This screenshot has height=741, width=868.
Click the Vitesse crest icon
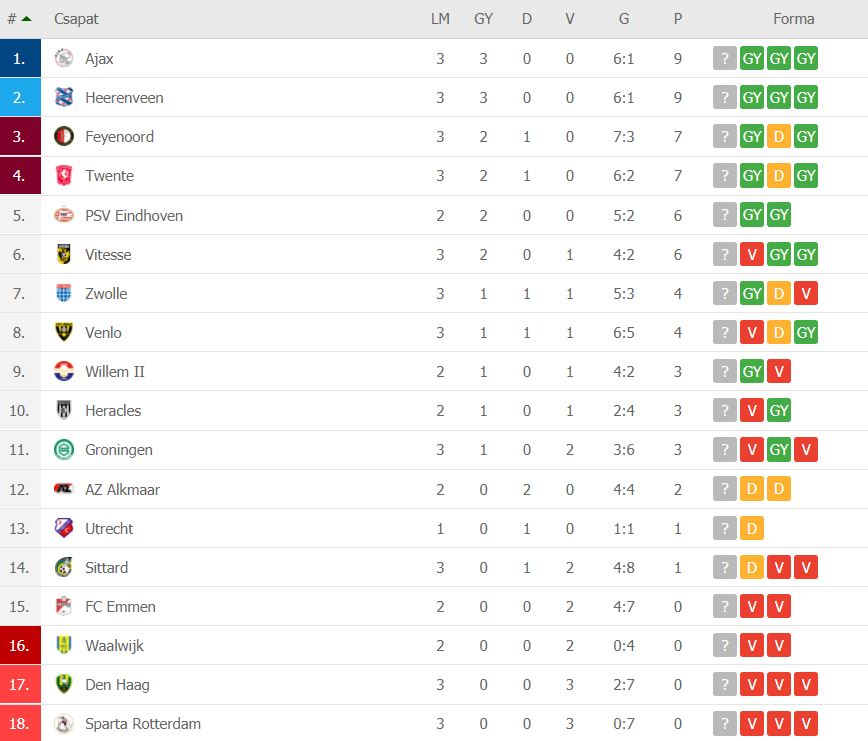point(64,254)
